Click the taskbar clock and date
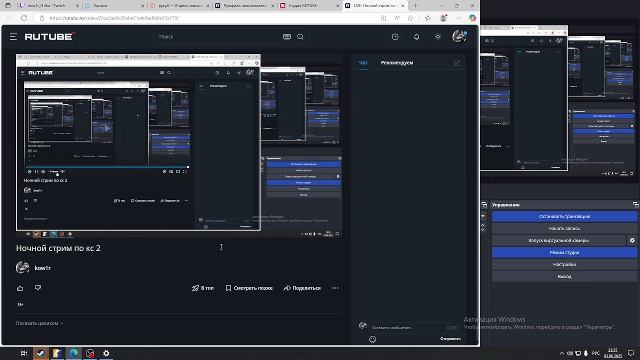The width and height of the screenshot is (640, 360). click(613, 353)
